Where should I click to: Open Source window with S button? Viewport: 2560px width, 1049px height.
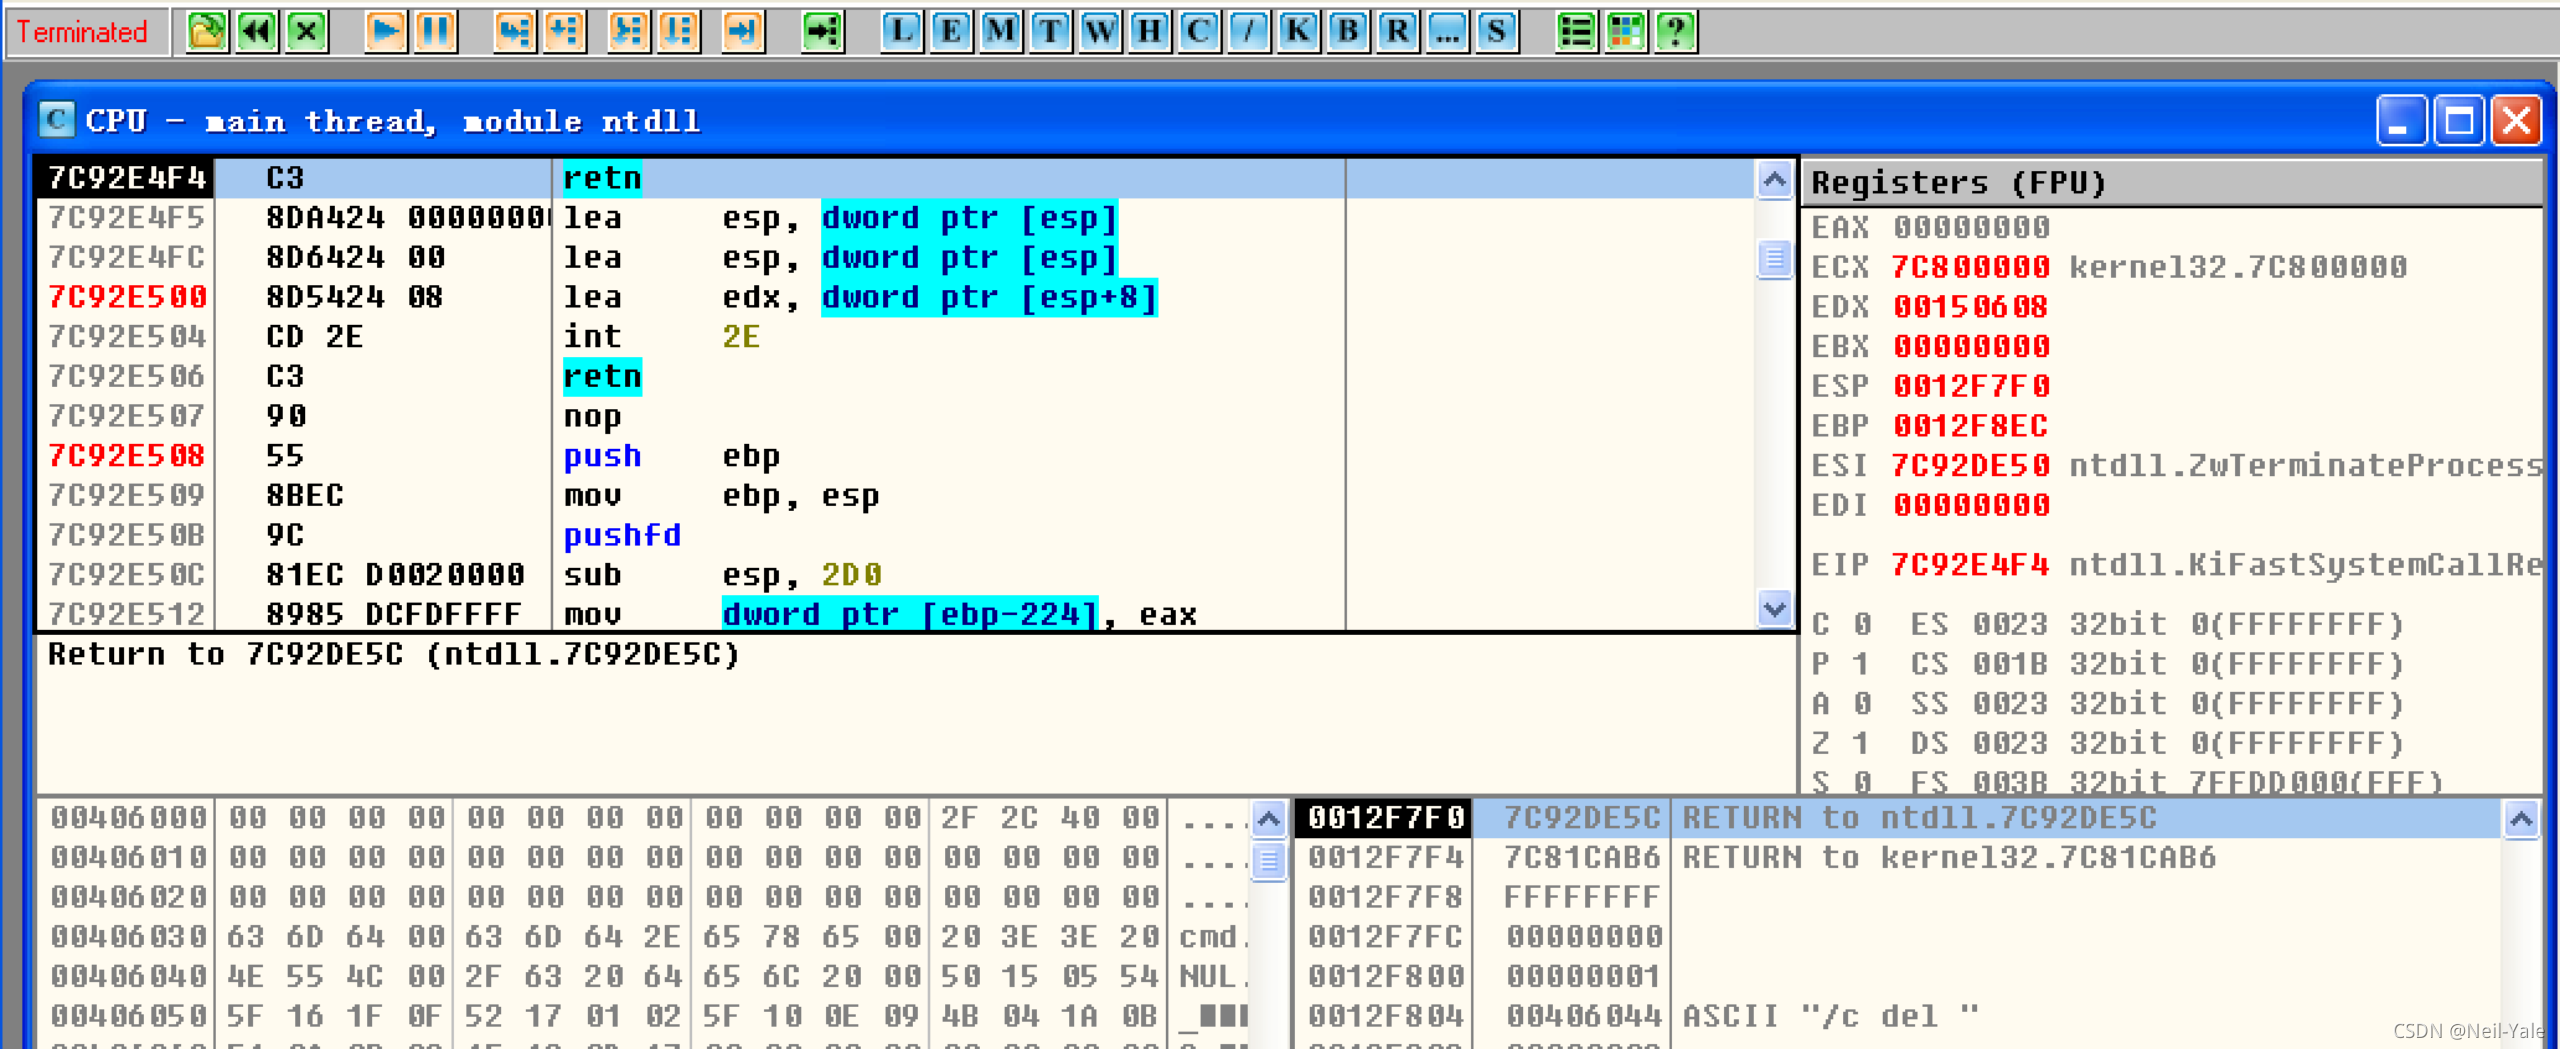[1497, 31]
